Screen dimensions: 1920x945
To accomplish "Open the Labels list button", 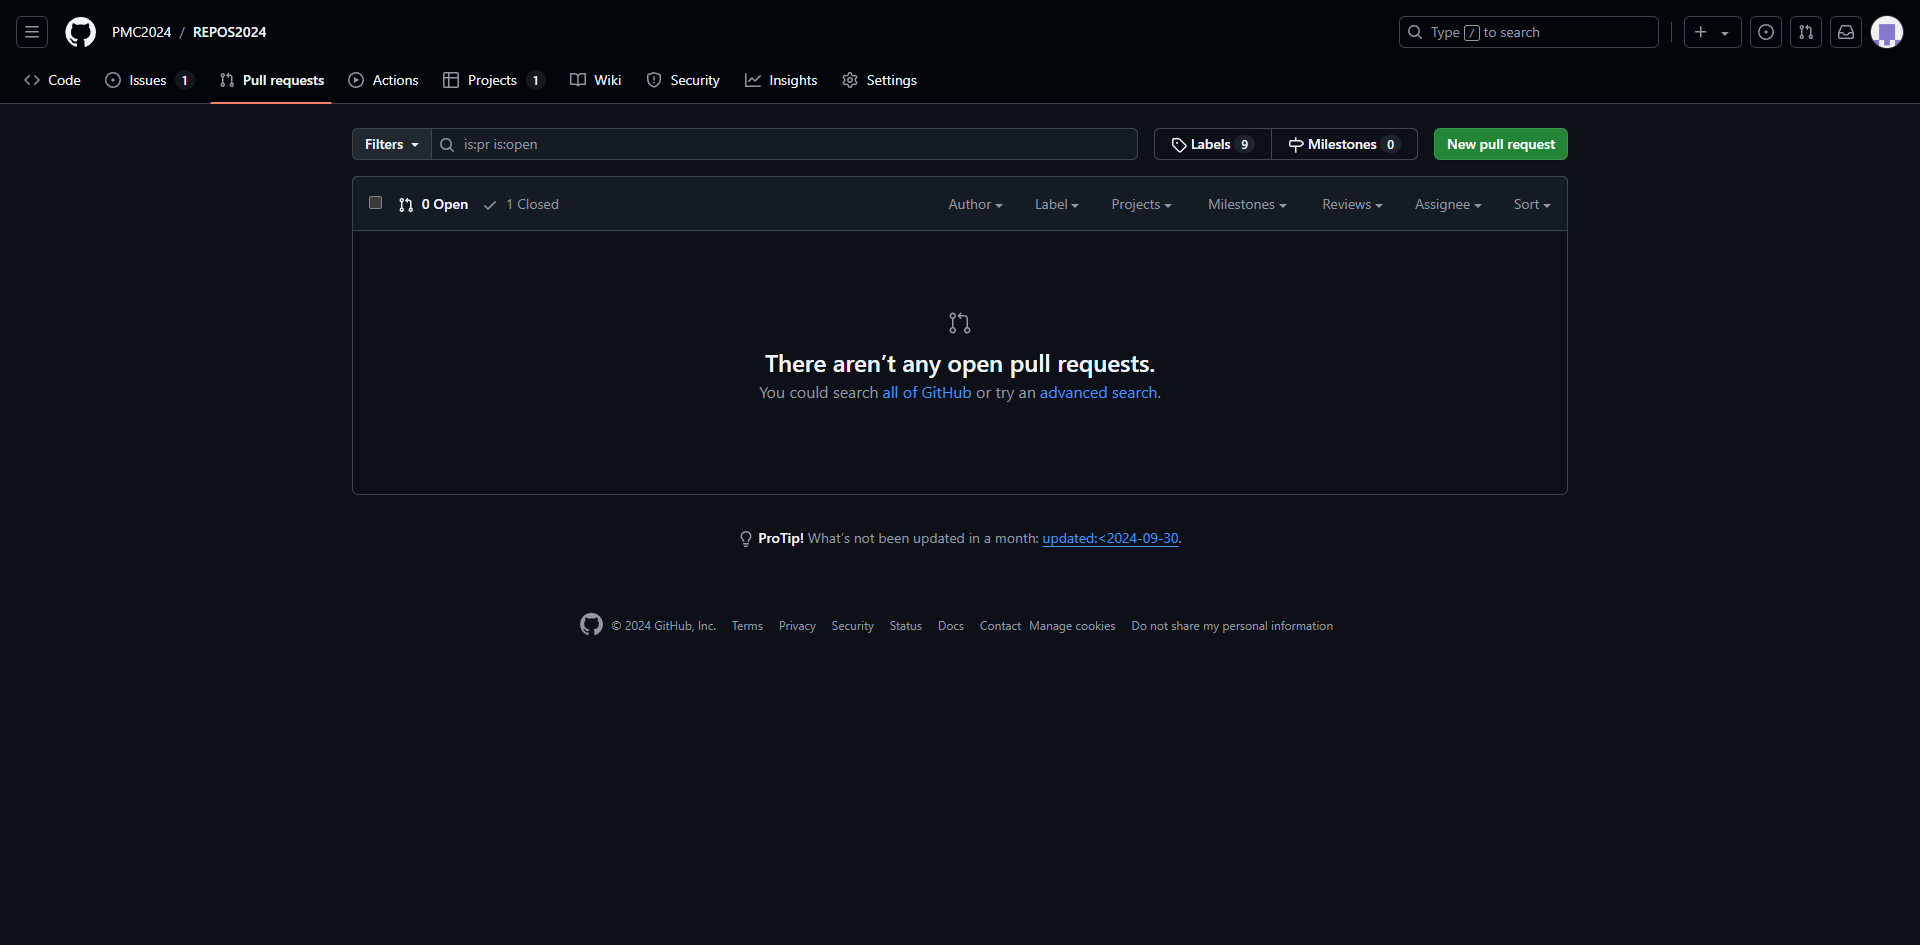I will [x=1211, y=144].
